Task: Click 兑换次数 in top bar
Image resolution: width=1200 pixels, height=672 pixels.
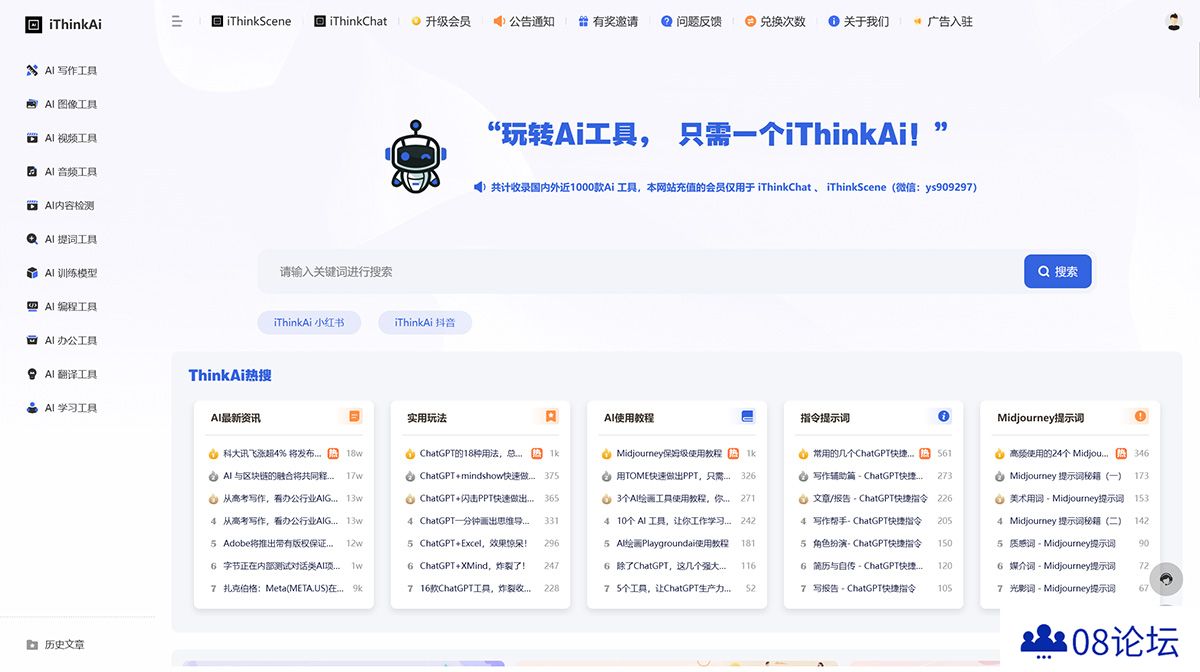Action: pyautogui.click(x=775, y=21)
